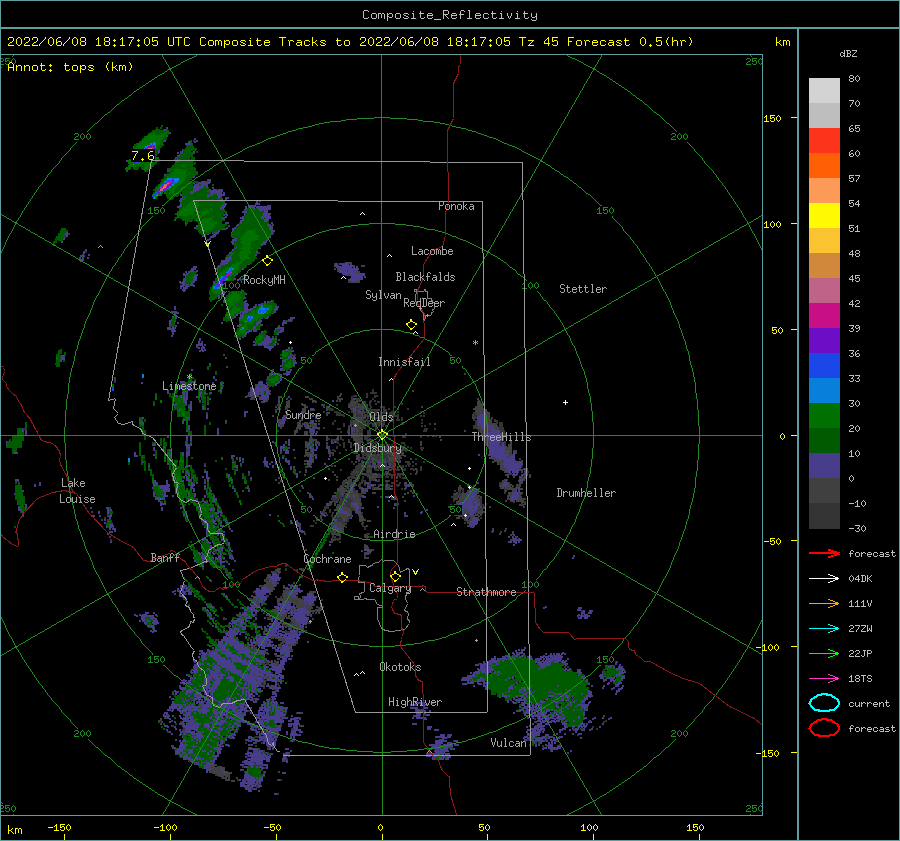Click the Drumheller town label
900x841 pixels.
pos(586,493)
